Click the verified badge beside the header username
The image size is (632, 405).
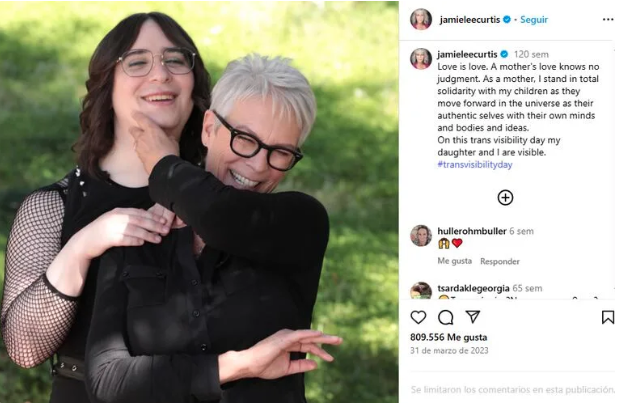(x=507, y=19)
